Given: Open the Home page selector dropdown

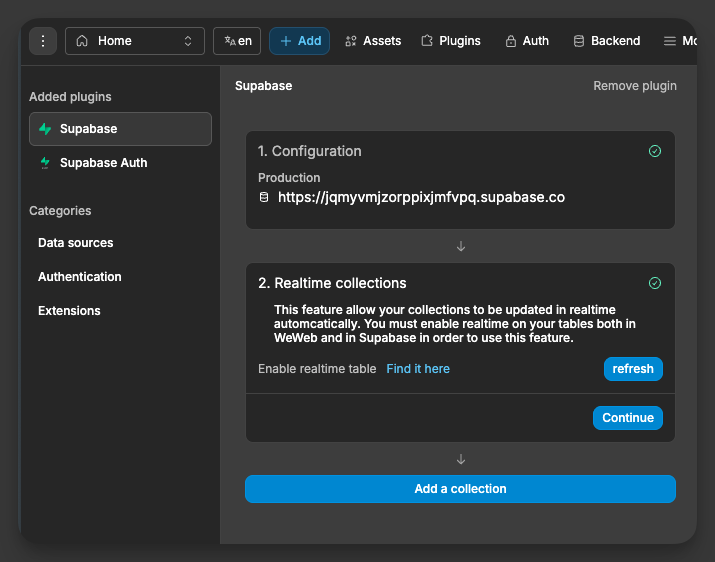Looking at the screenshot, I should click(134, 41).
